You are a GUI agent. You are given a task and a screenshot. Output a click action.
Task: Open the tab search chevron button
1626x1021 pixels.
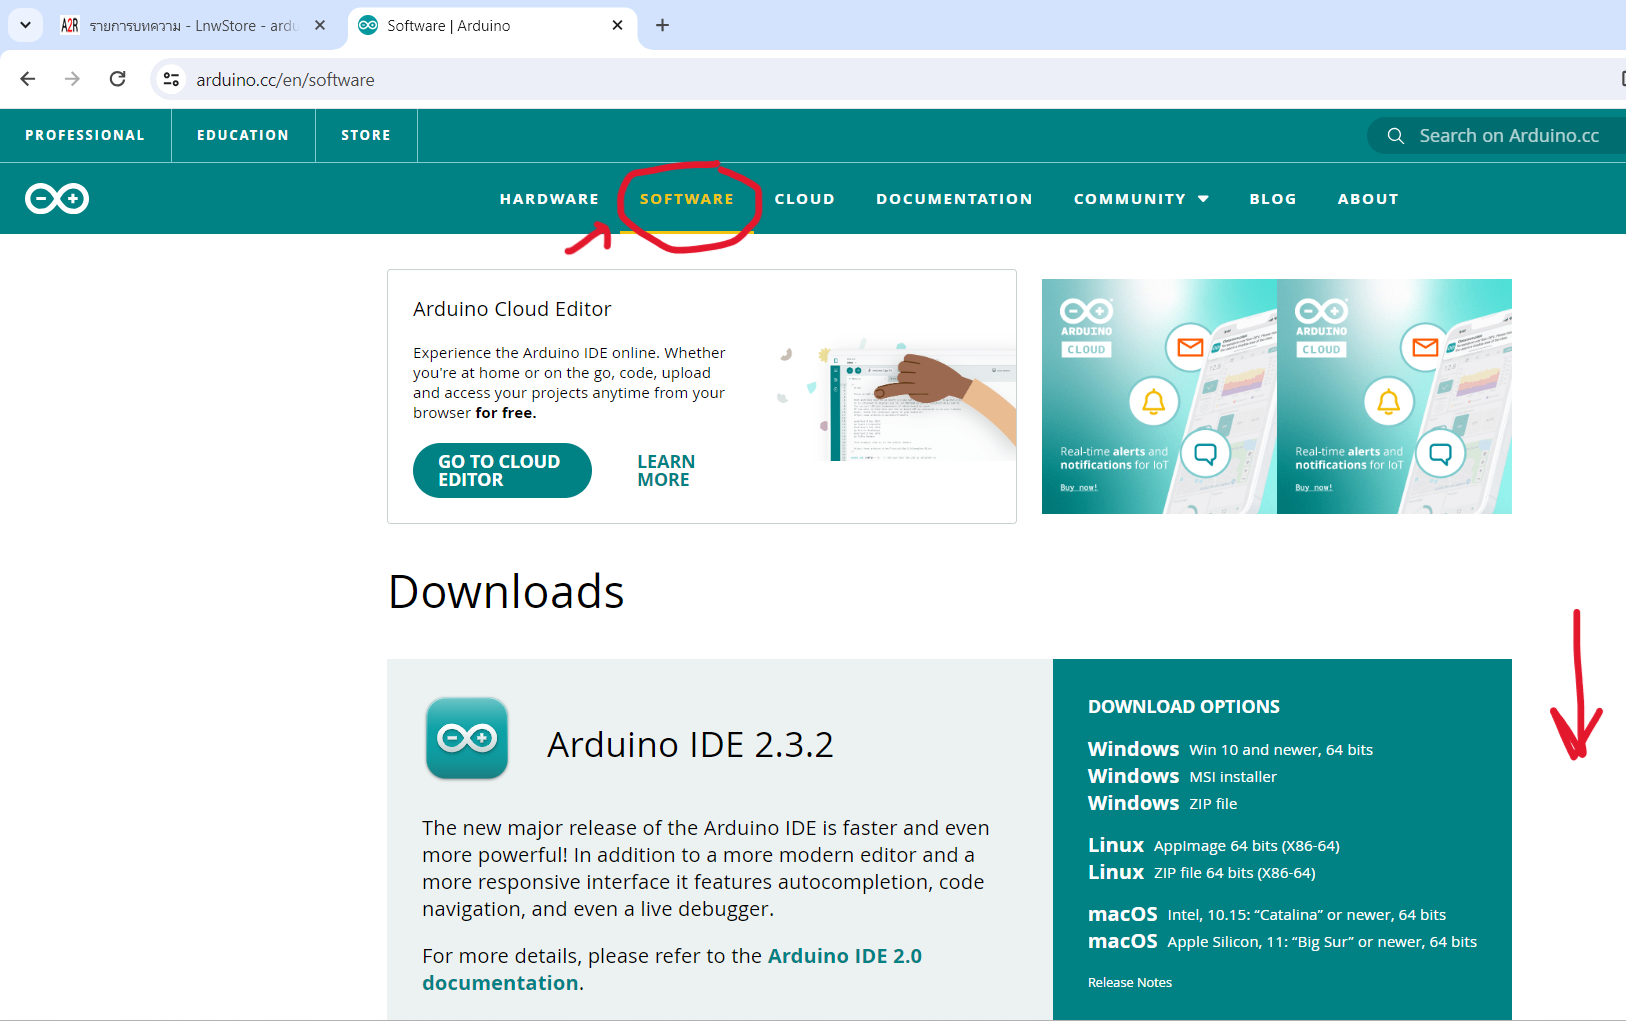pyautogui.click(x=25, y=25)
